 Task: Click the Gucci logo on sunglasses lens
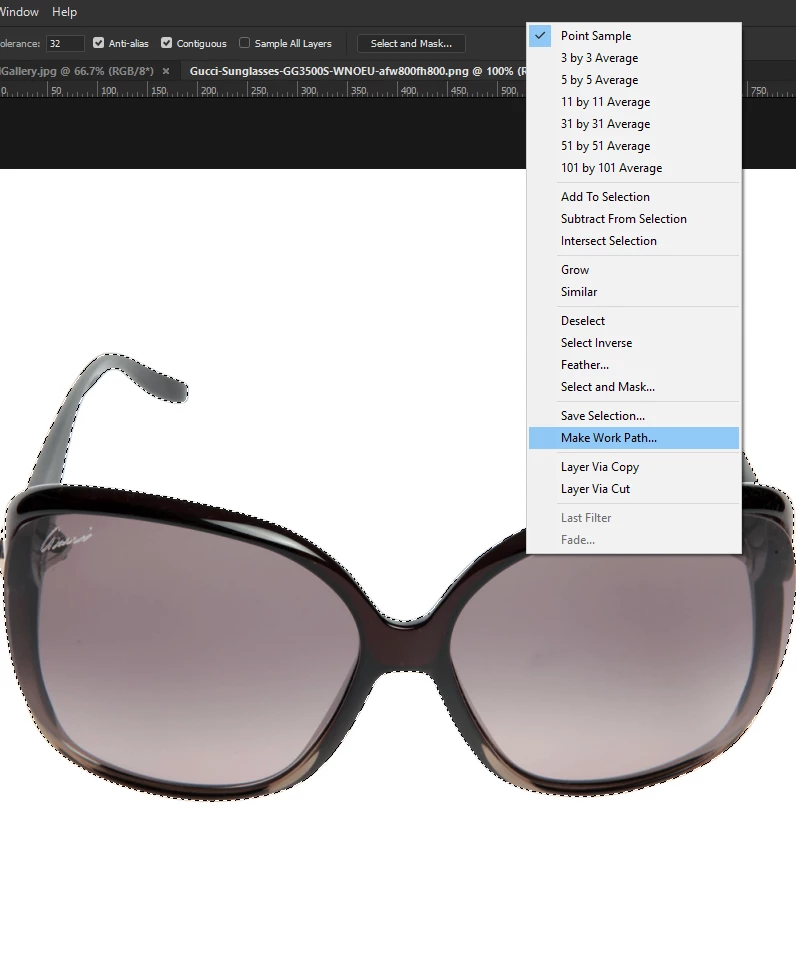click(66, 540)
